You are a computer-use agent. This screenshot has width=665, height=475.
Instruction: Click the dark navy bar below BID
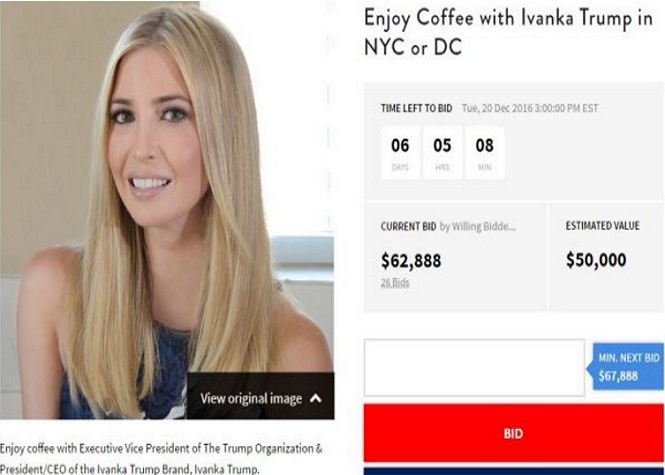pos(514,471)
